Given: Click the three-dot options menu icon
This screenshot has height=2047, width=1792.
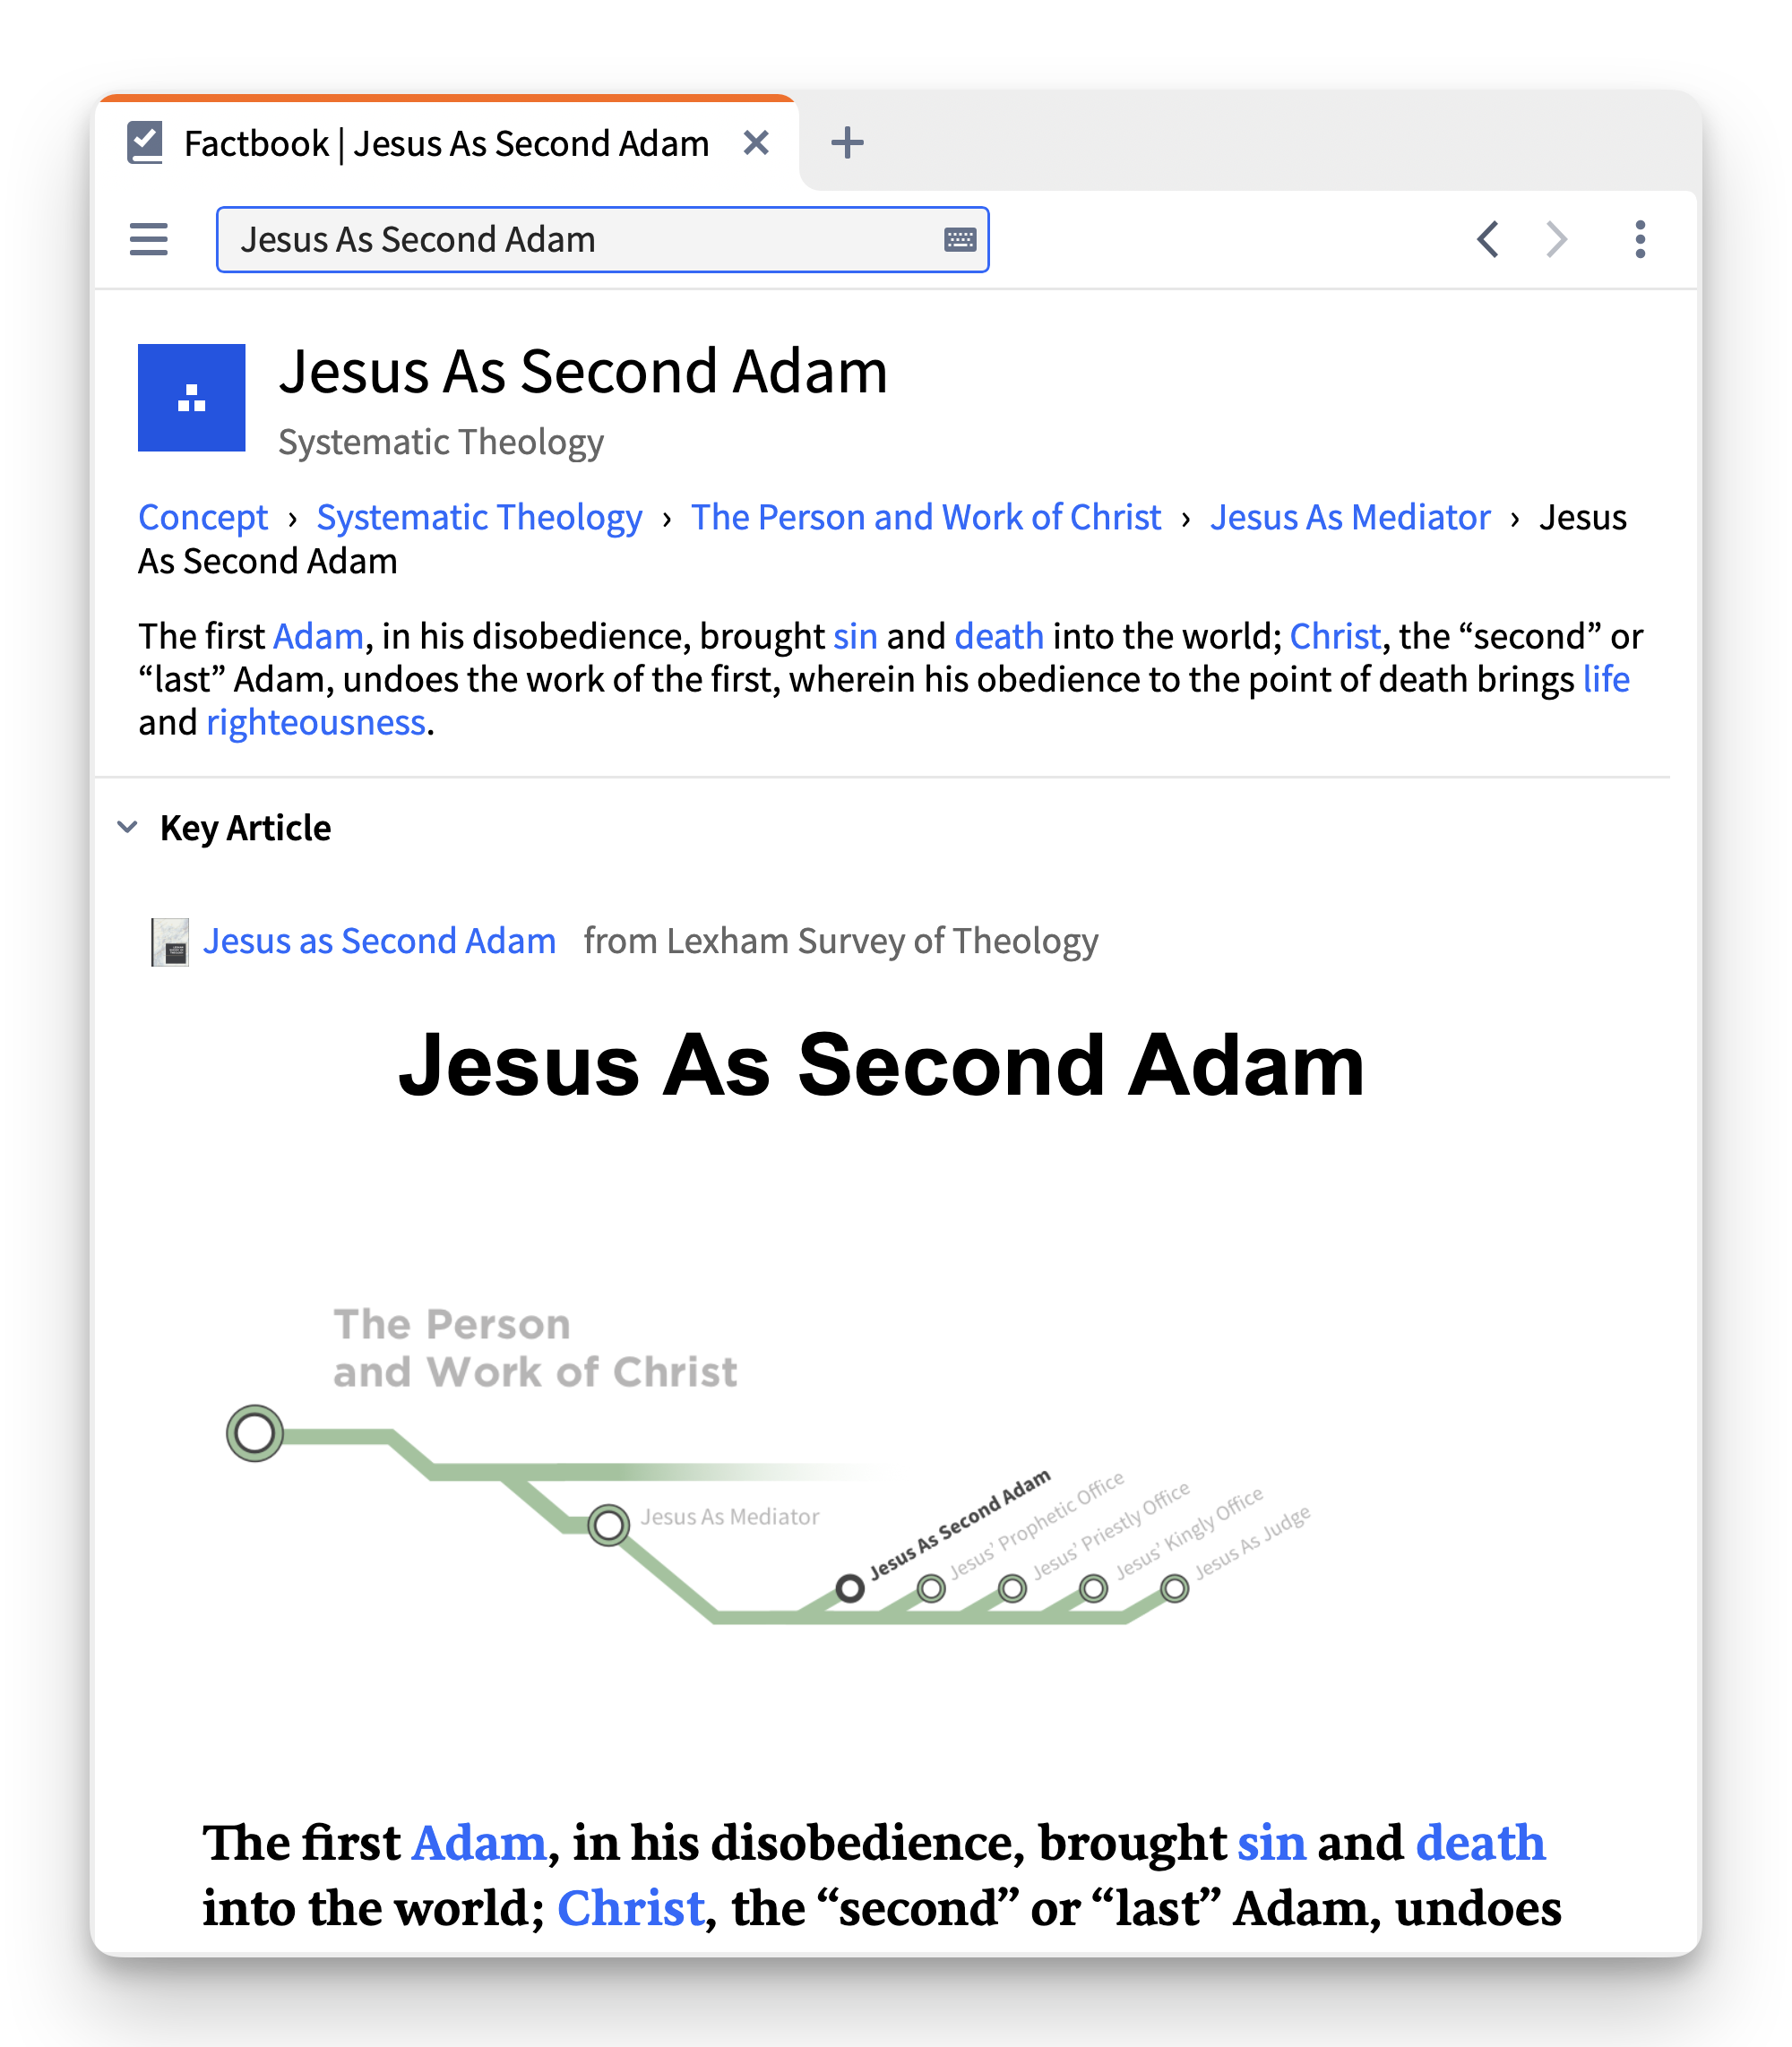Looking at the screenshot, I should click(1641, 238).
